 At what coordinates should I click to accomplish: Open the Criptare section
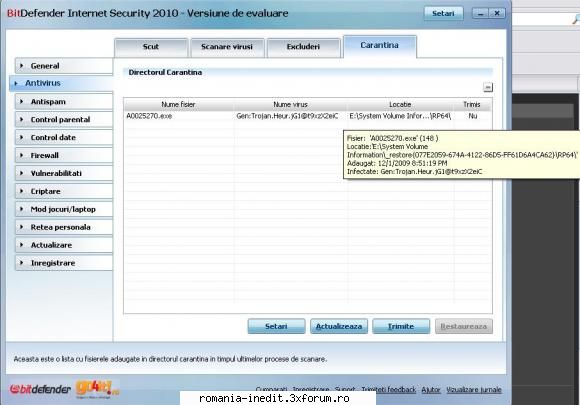(x=64, y=191)
